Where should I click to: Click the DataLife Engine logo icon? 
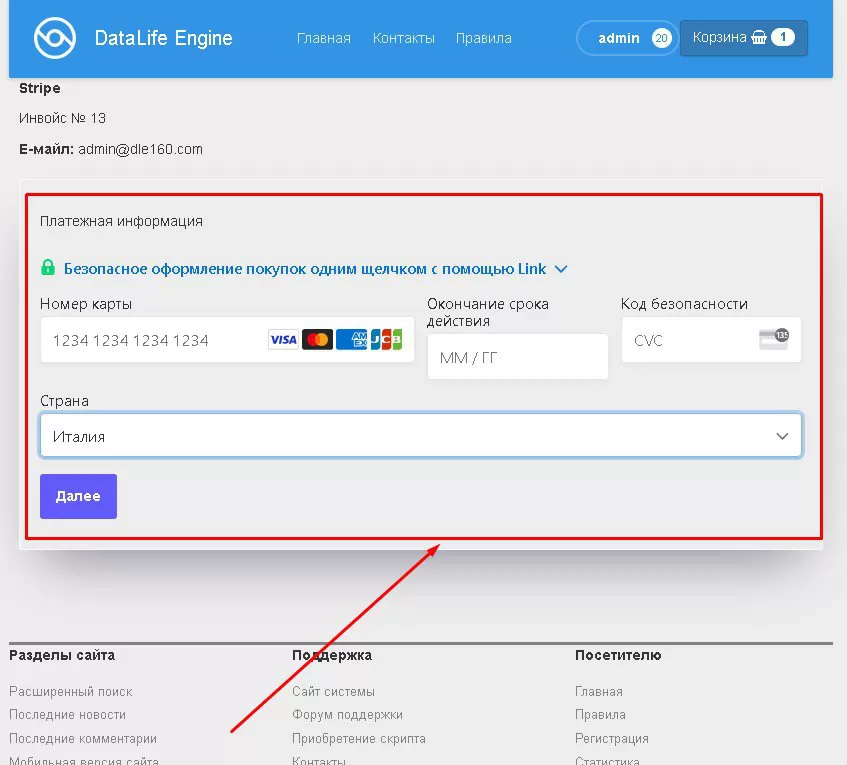pyautogui.click(x=55, y=38)
